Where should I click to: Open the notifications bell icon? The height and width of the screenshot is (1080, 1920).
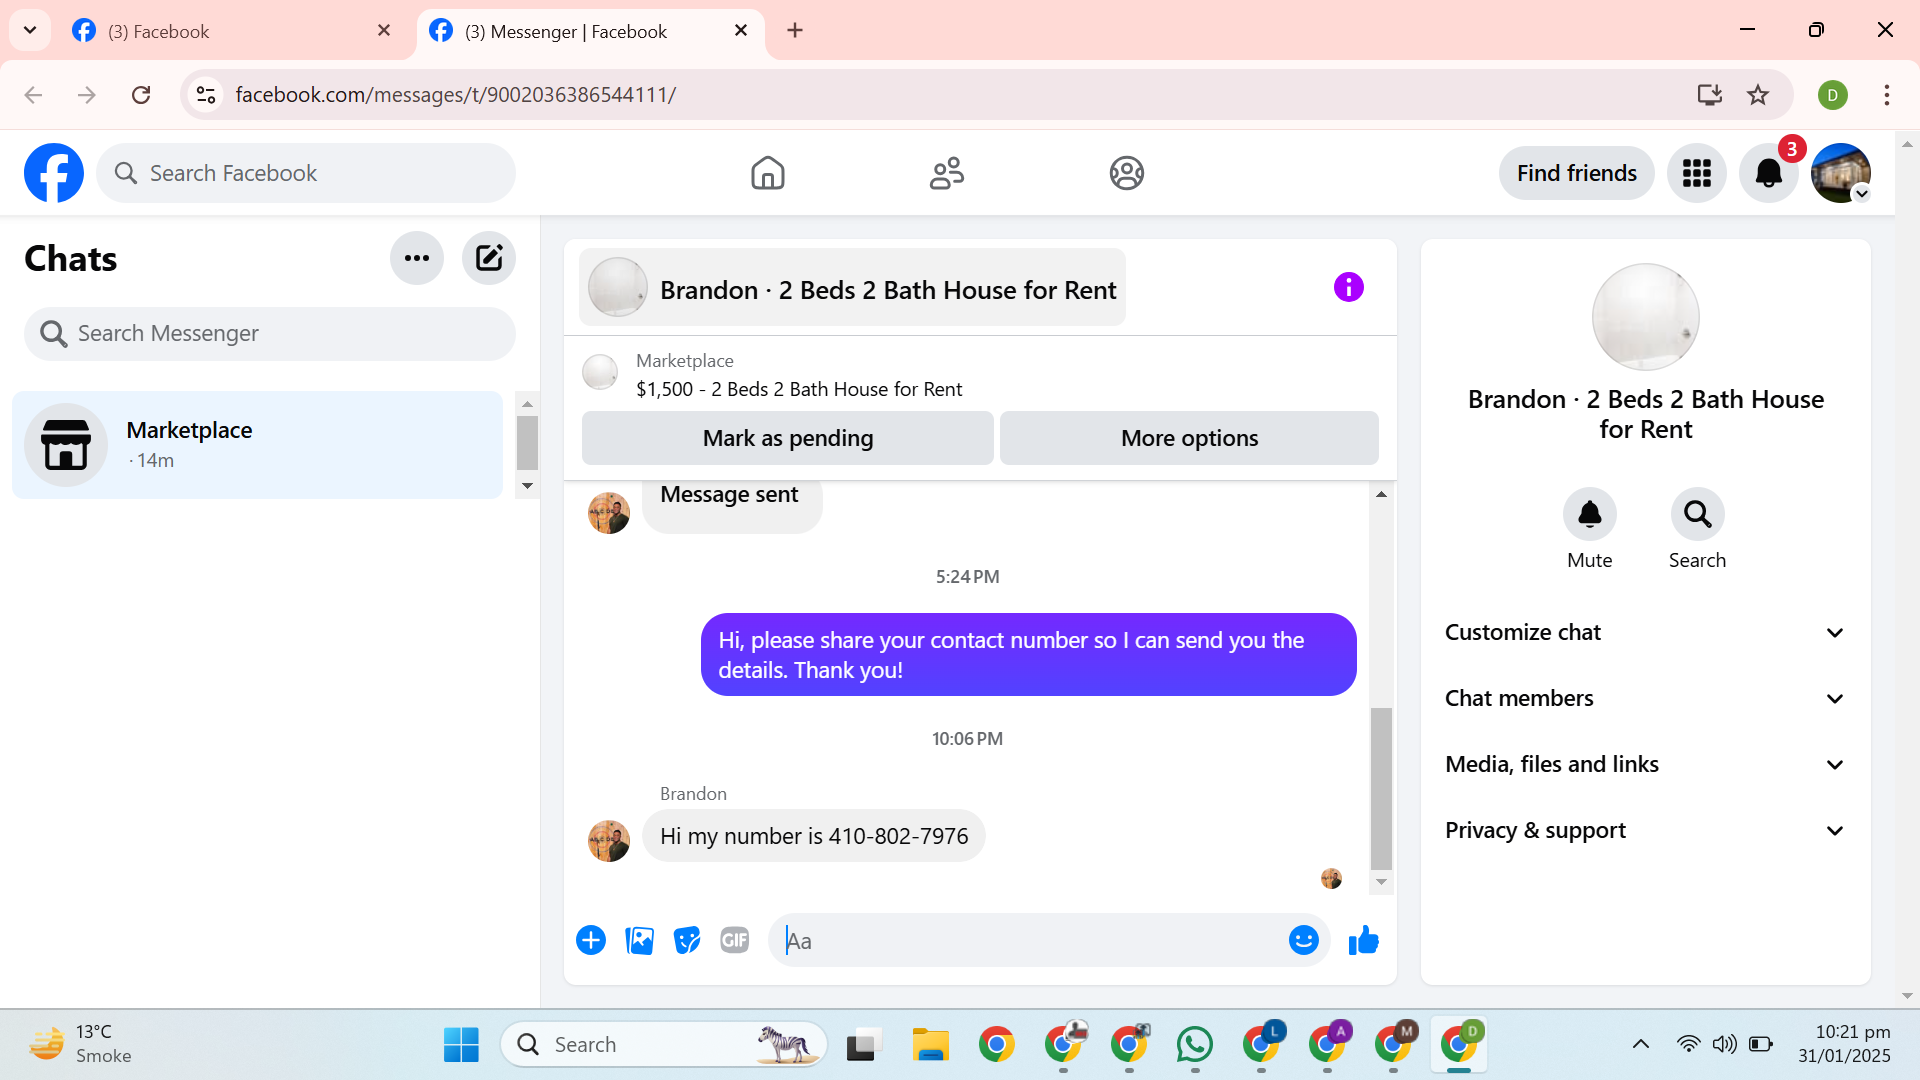(x=1768, y=173)
